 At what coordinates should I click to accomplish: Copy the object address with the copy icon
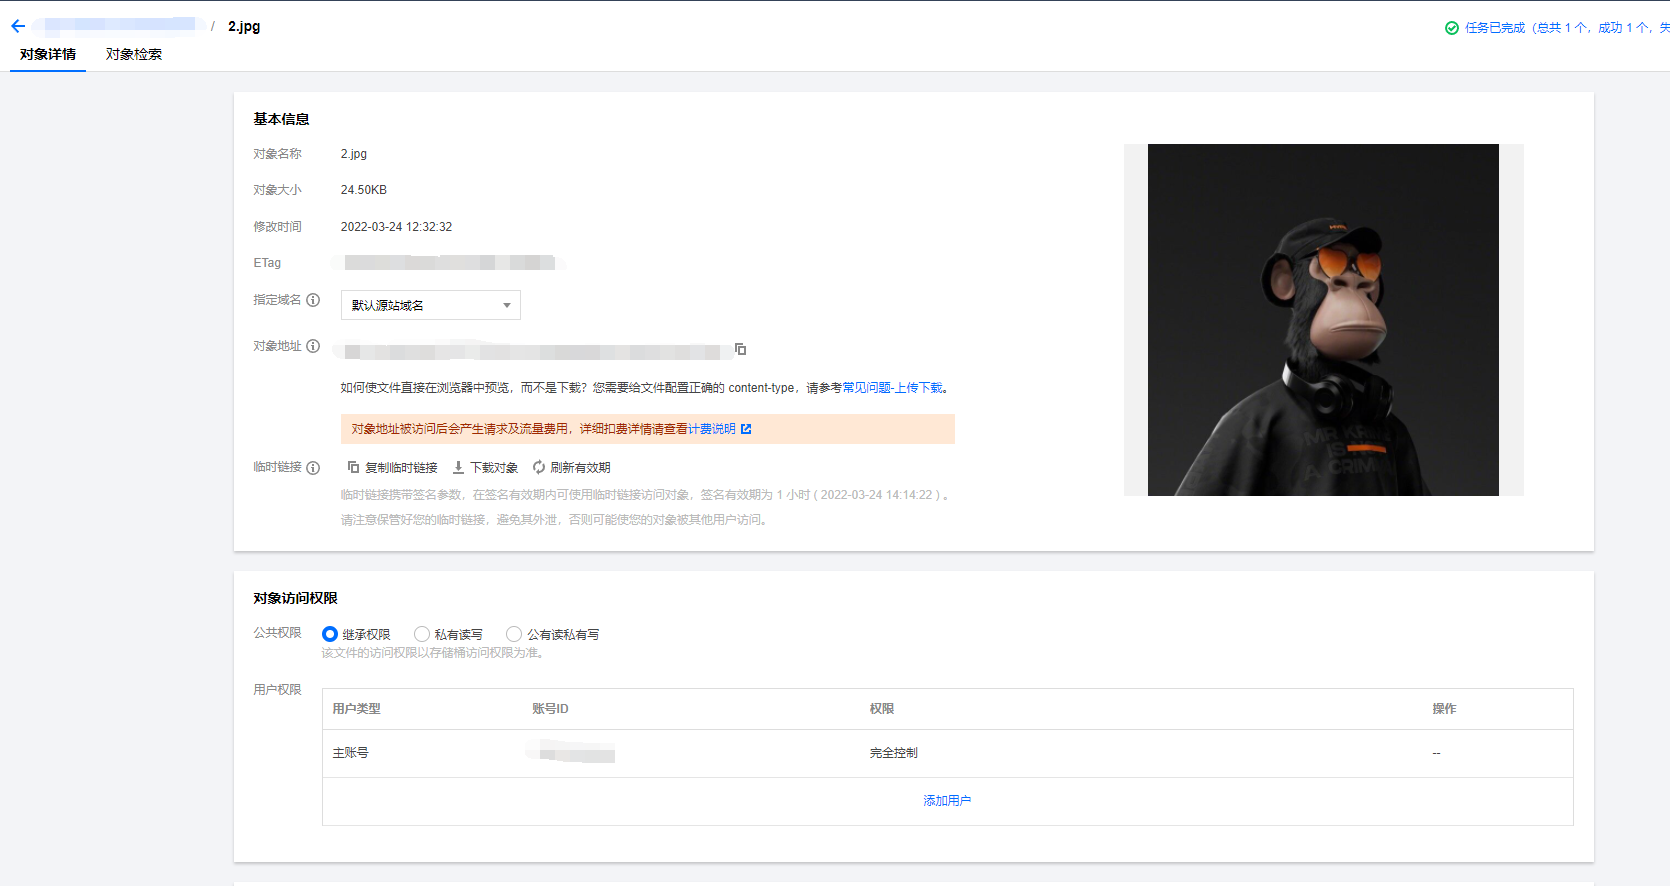pos(741,349)
